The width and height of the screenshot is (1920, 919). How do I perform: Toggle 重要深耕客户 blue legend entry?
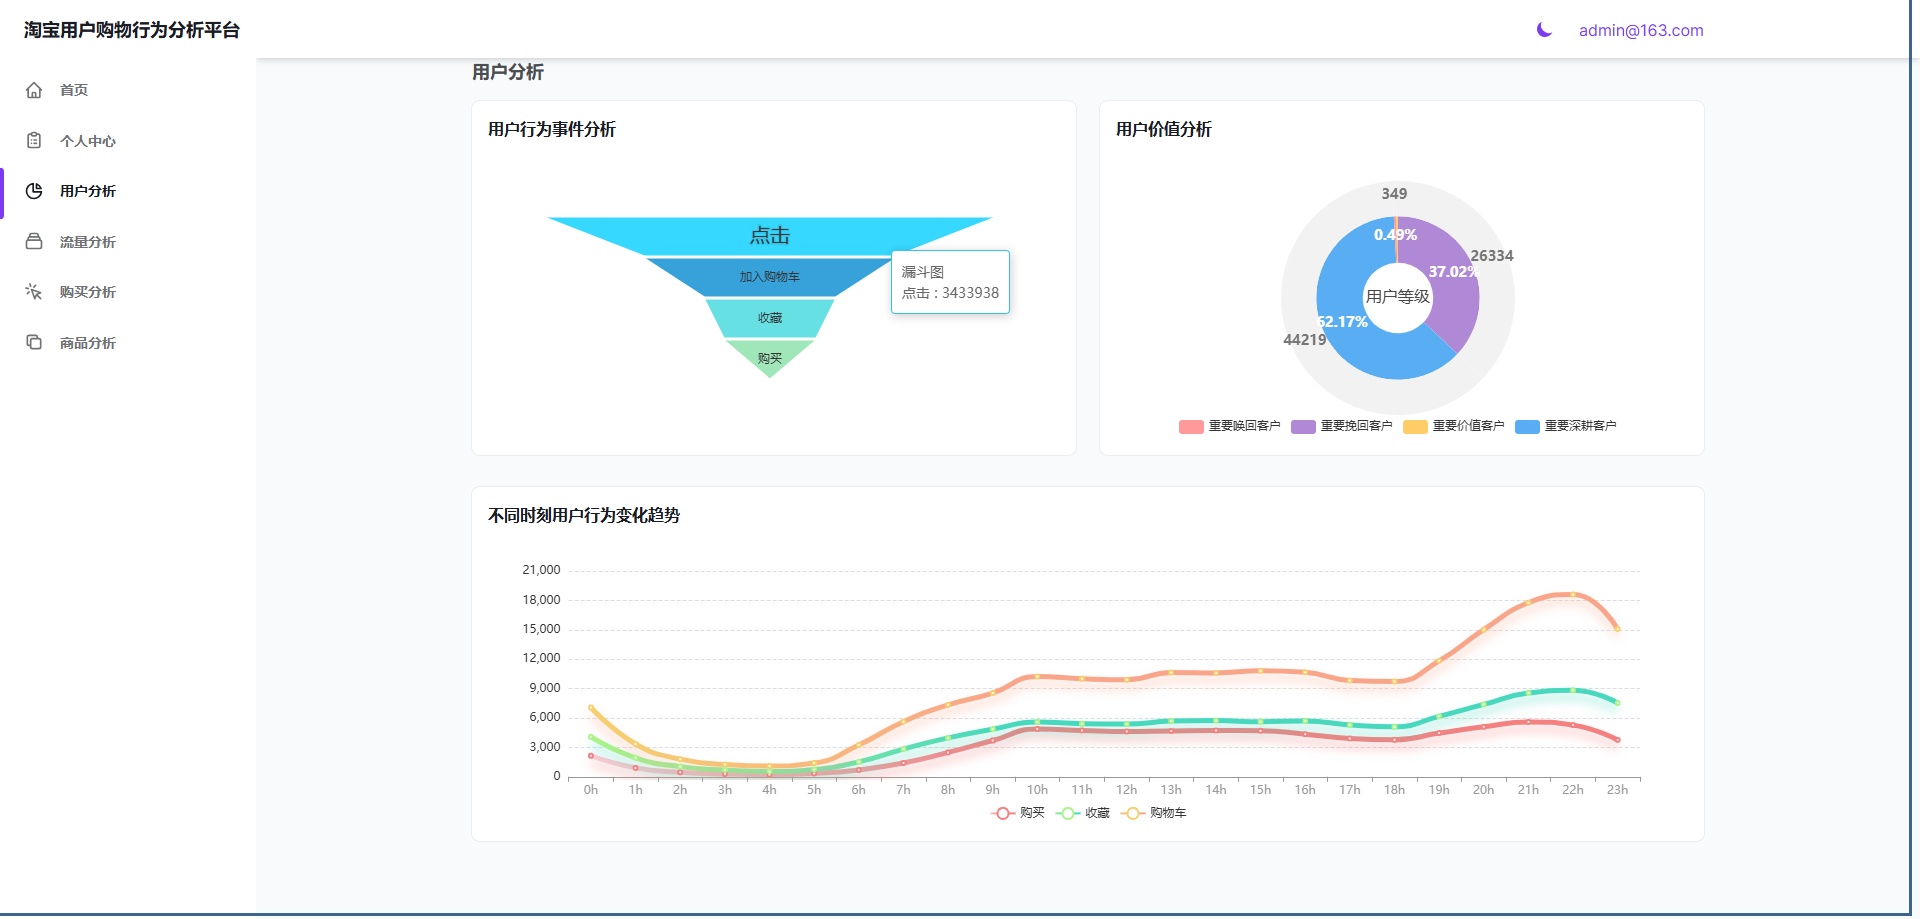(1566, 426)
